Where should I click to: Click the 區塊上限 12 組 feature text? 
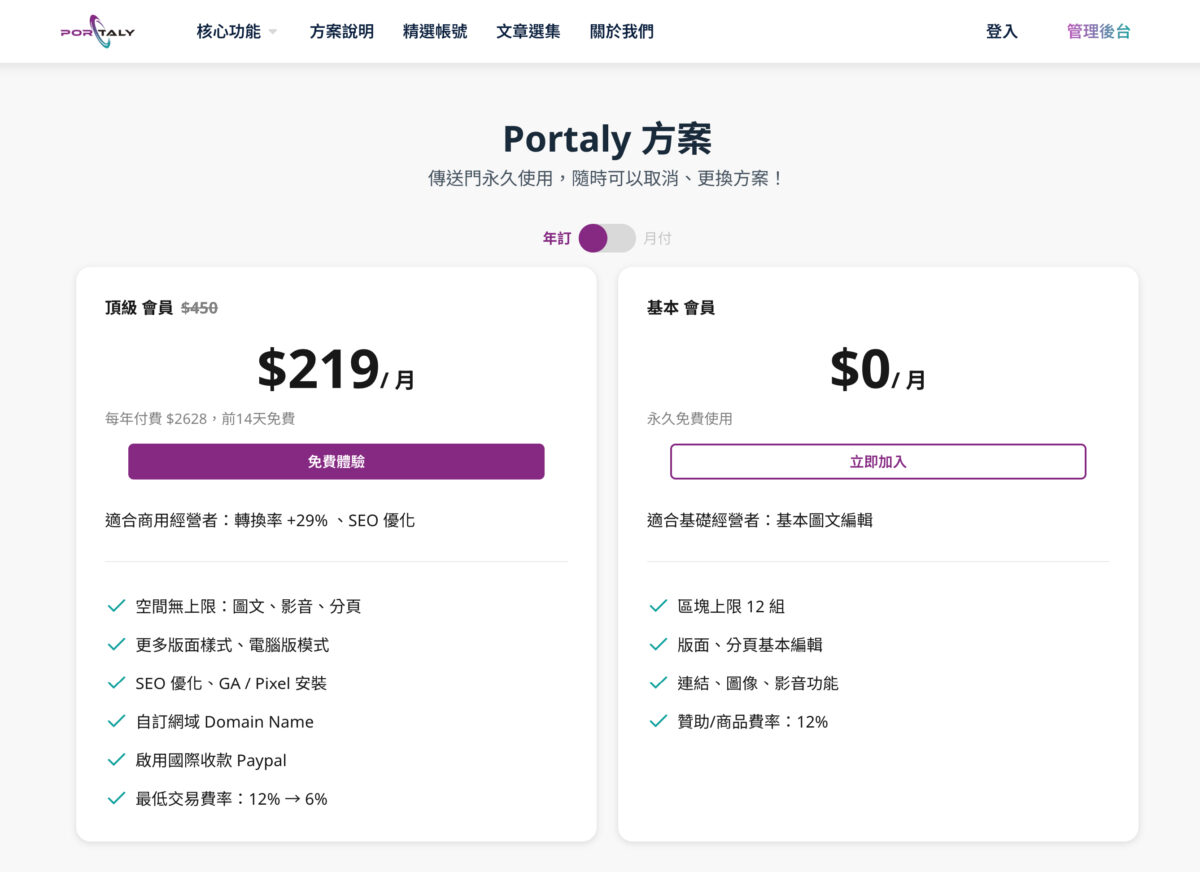point(731,606)
